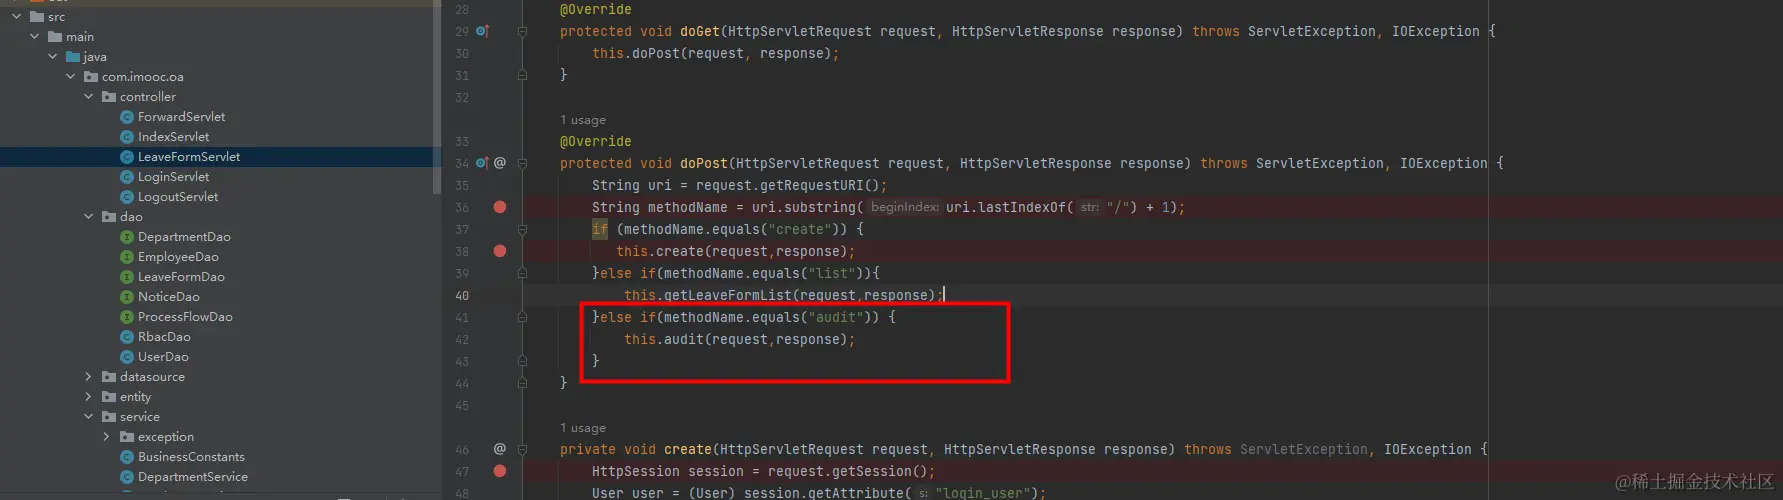
Task: Click the project tree vertical scrollbar
Action: (x=436, y=98)
